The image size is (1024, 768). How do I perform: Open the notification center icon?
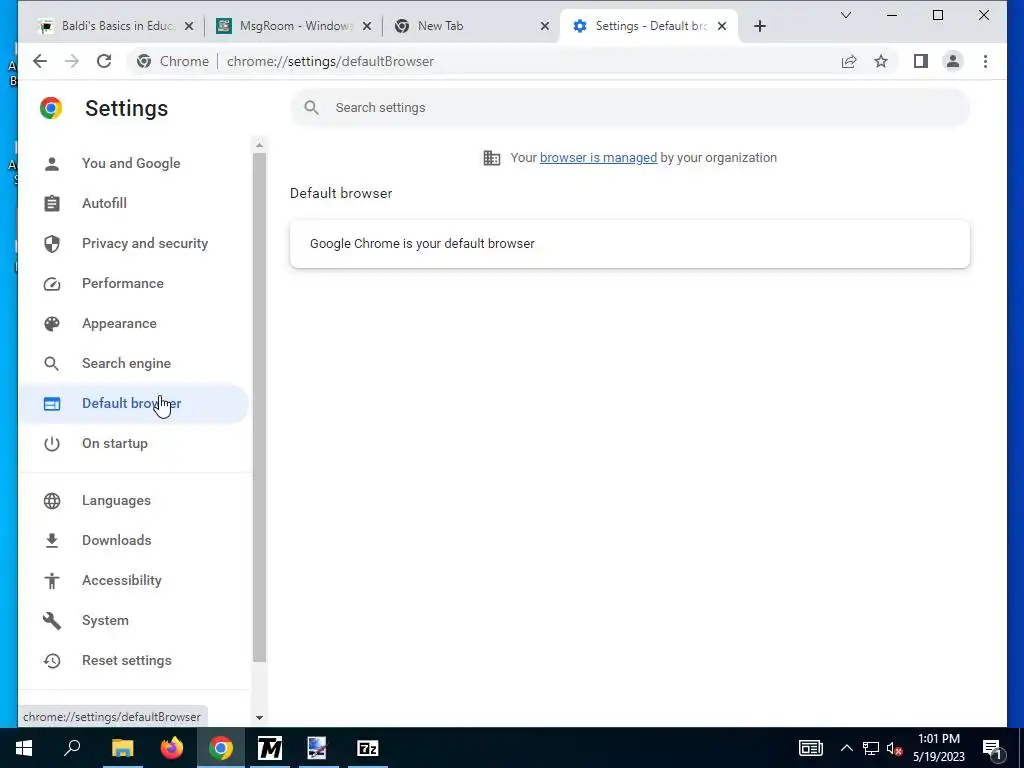point(993,748)
